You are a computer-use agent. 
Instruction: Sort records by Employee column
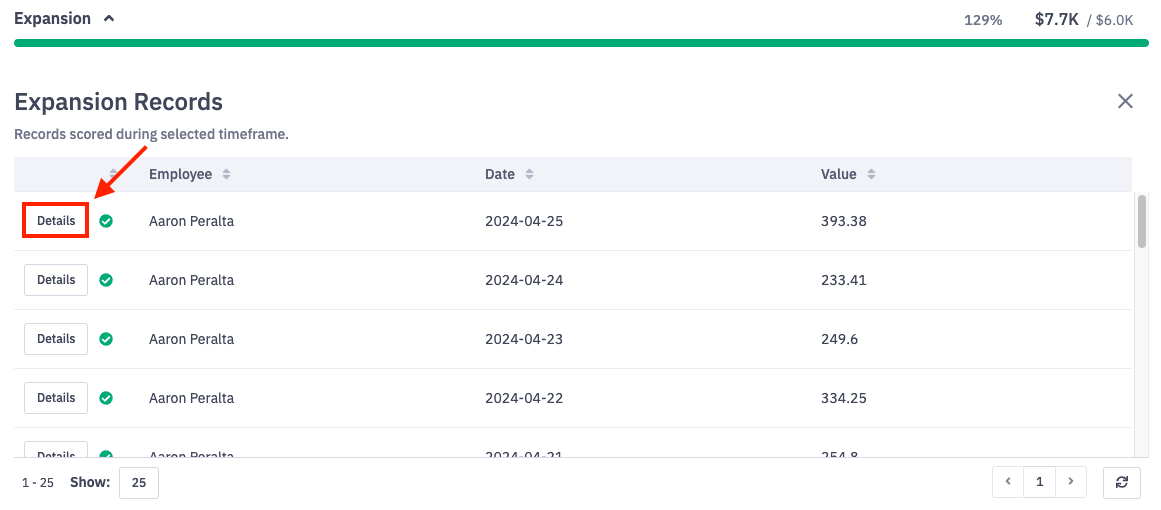227,175
